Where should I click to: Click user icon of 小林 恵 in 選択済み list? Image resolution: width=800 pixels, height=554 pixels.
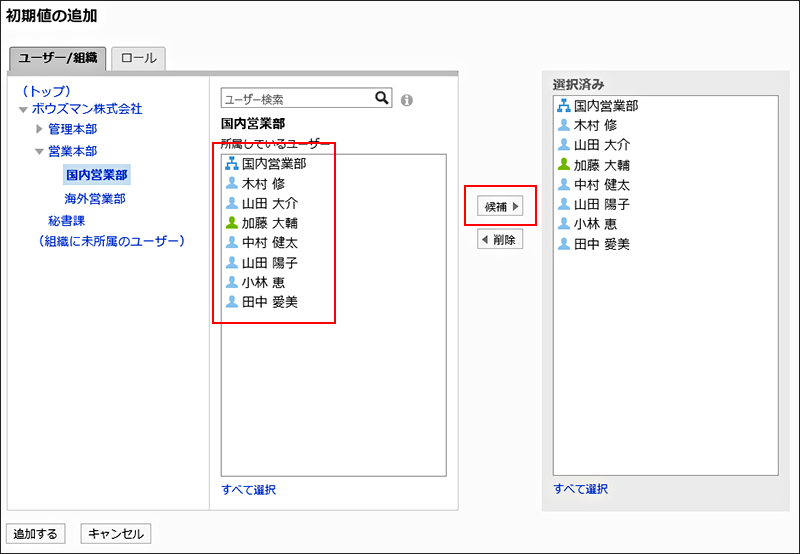564,224
